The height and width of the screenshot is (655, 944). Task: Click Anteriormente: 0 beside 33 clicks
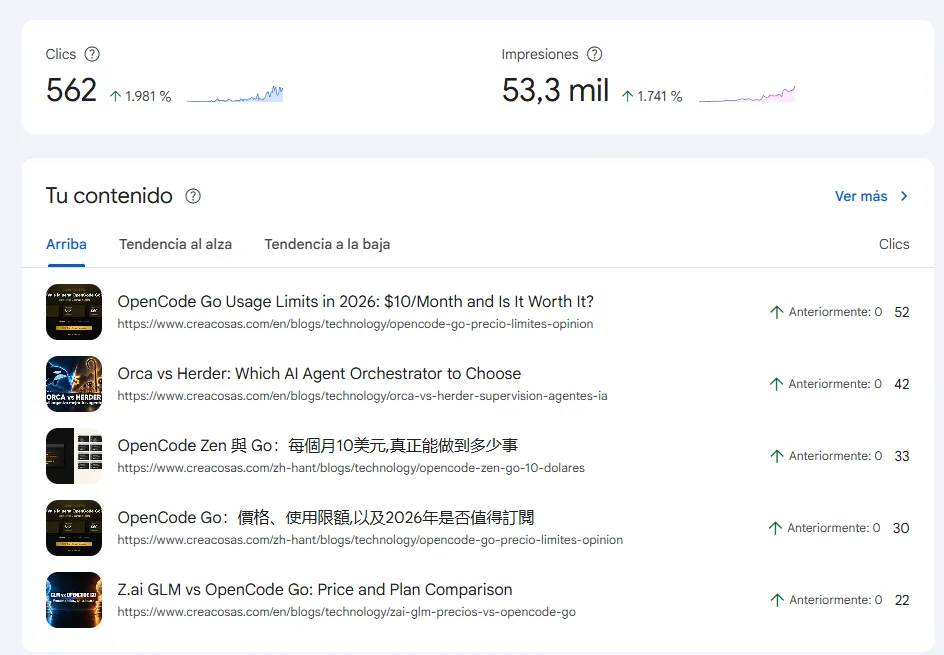point(835,456)
